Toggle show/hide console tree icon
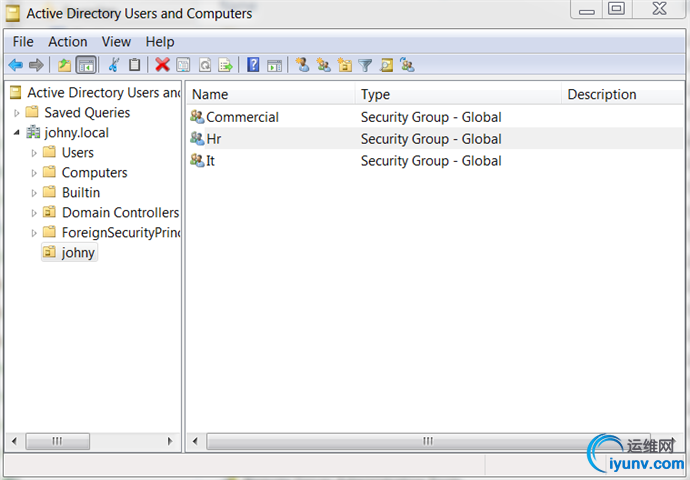The image size is (690, 480). [x=86, y=66]
